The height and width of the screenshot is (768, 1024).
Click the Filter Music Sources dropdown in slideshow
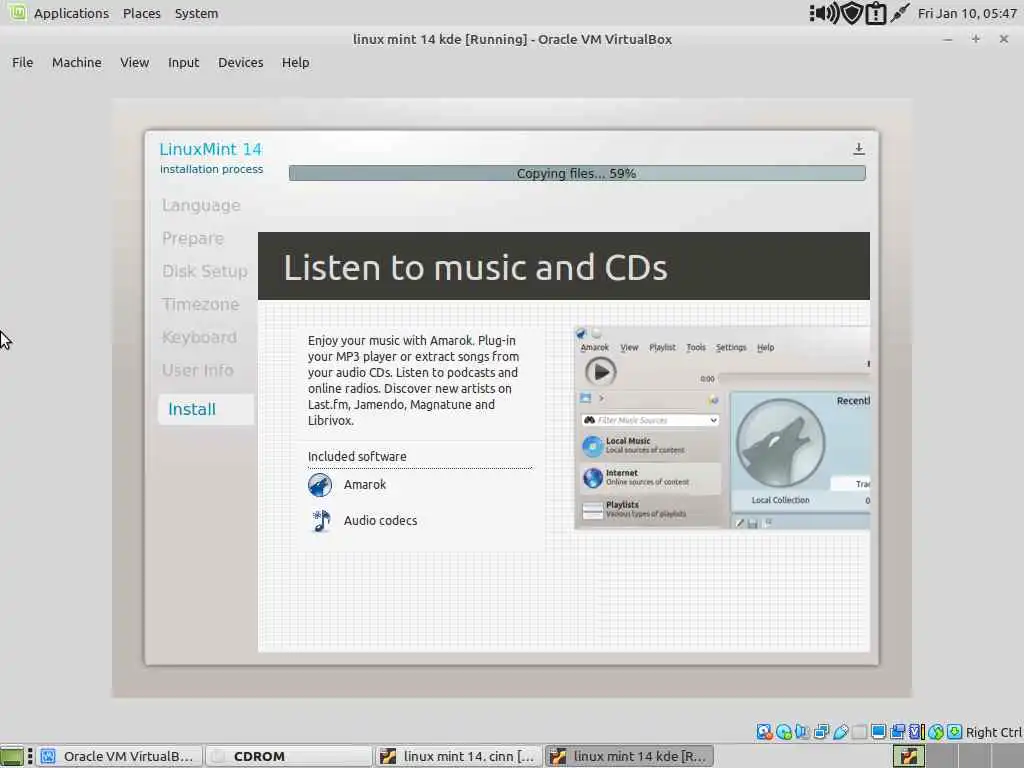coord(650,420)
